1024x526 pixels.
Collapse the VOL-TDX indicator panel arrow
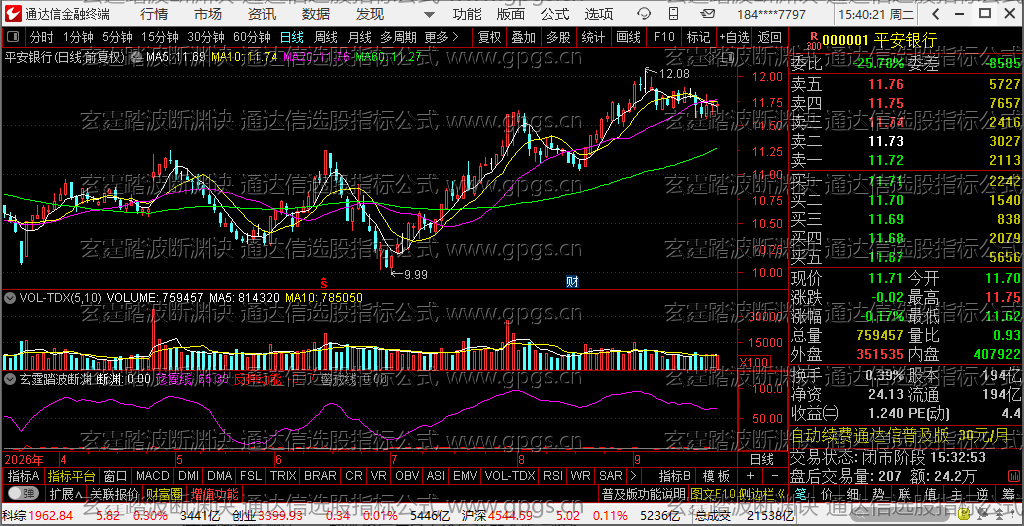[x=10, y=297]
